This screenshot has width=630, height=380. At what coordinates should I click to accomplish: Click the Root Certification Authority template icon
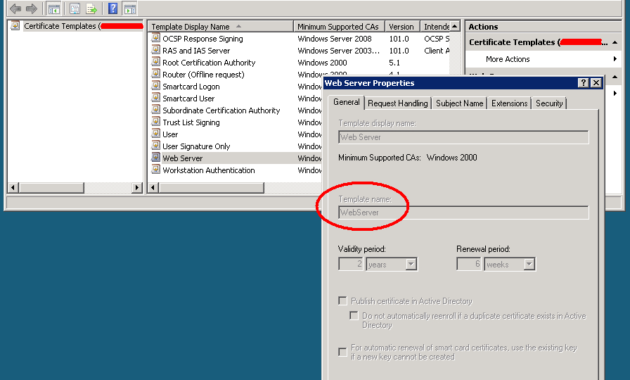click(155, 62)
